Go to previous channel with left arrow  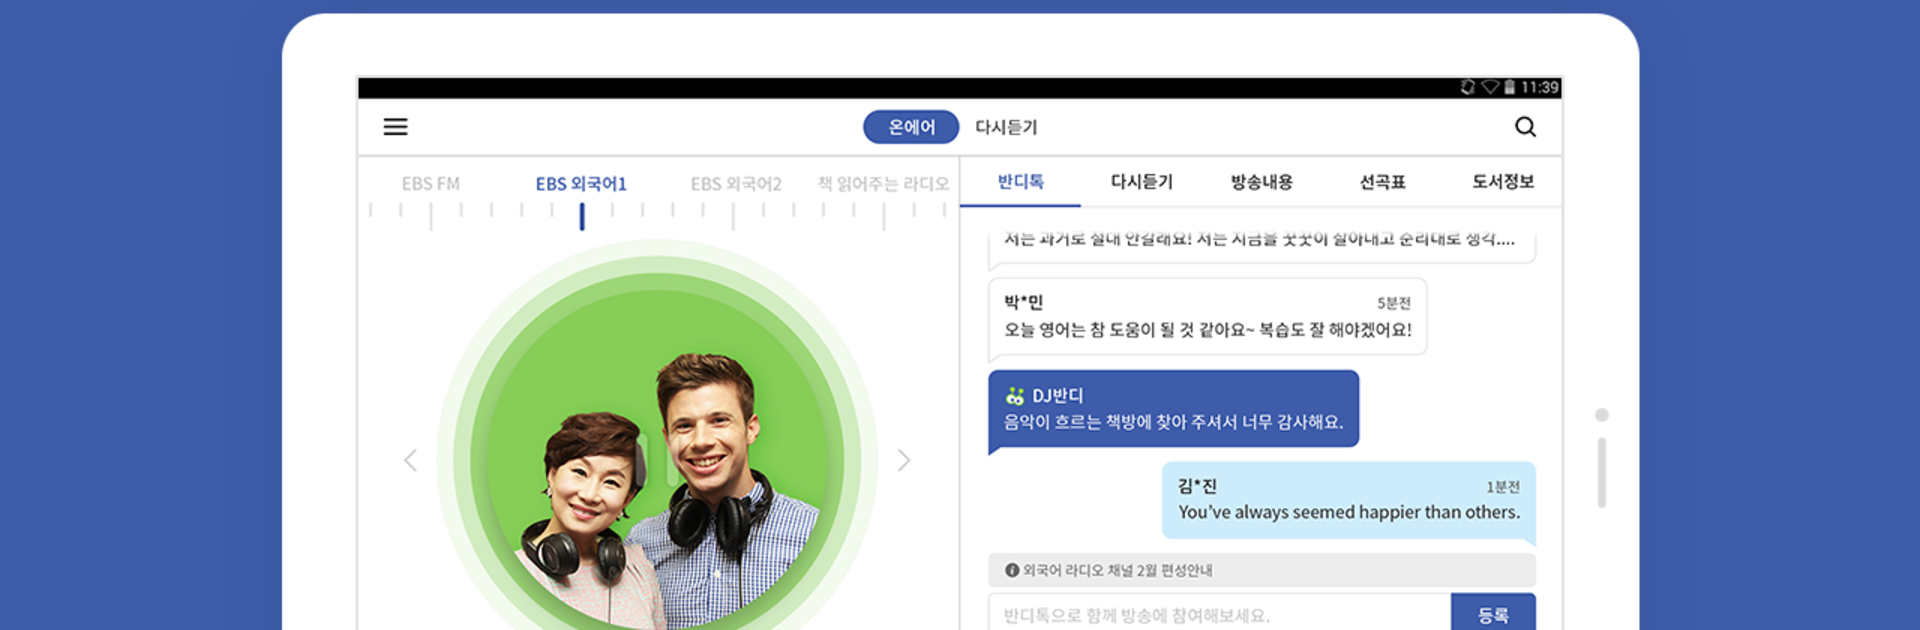(x=410, y=460)
